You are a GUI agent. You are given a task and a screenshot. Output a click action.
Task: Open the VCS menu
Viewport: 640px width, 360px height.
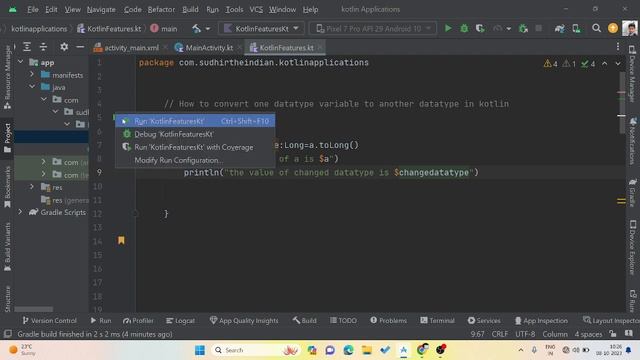(256, 9)
